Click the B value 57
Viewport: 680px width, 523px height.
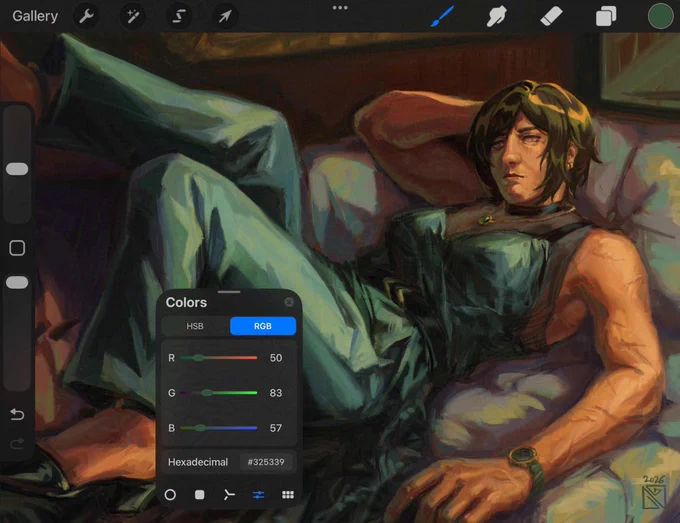(x=276, y=428)
